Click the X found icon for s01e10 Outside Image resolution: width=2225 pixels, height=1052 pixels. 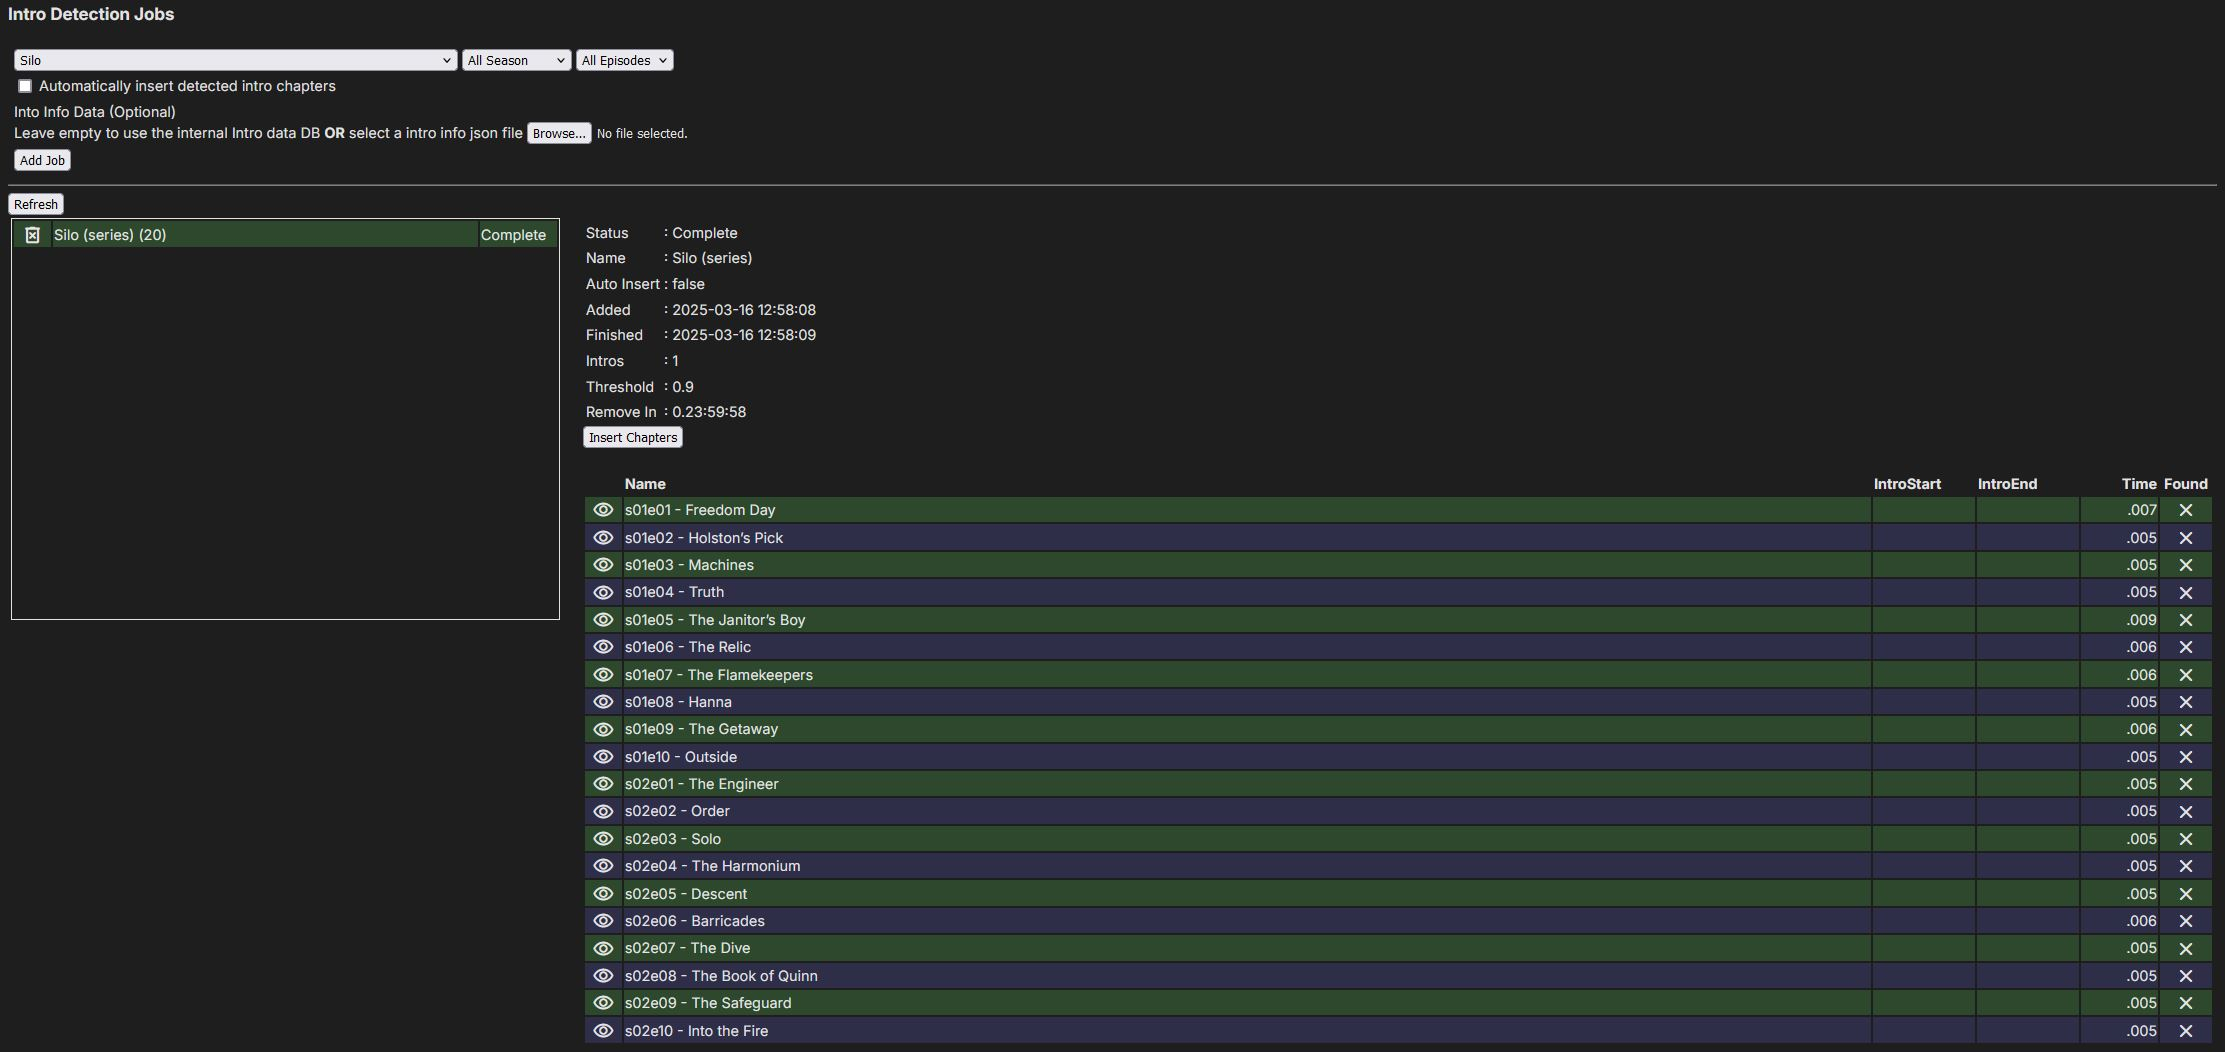point(2185,757)
